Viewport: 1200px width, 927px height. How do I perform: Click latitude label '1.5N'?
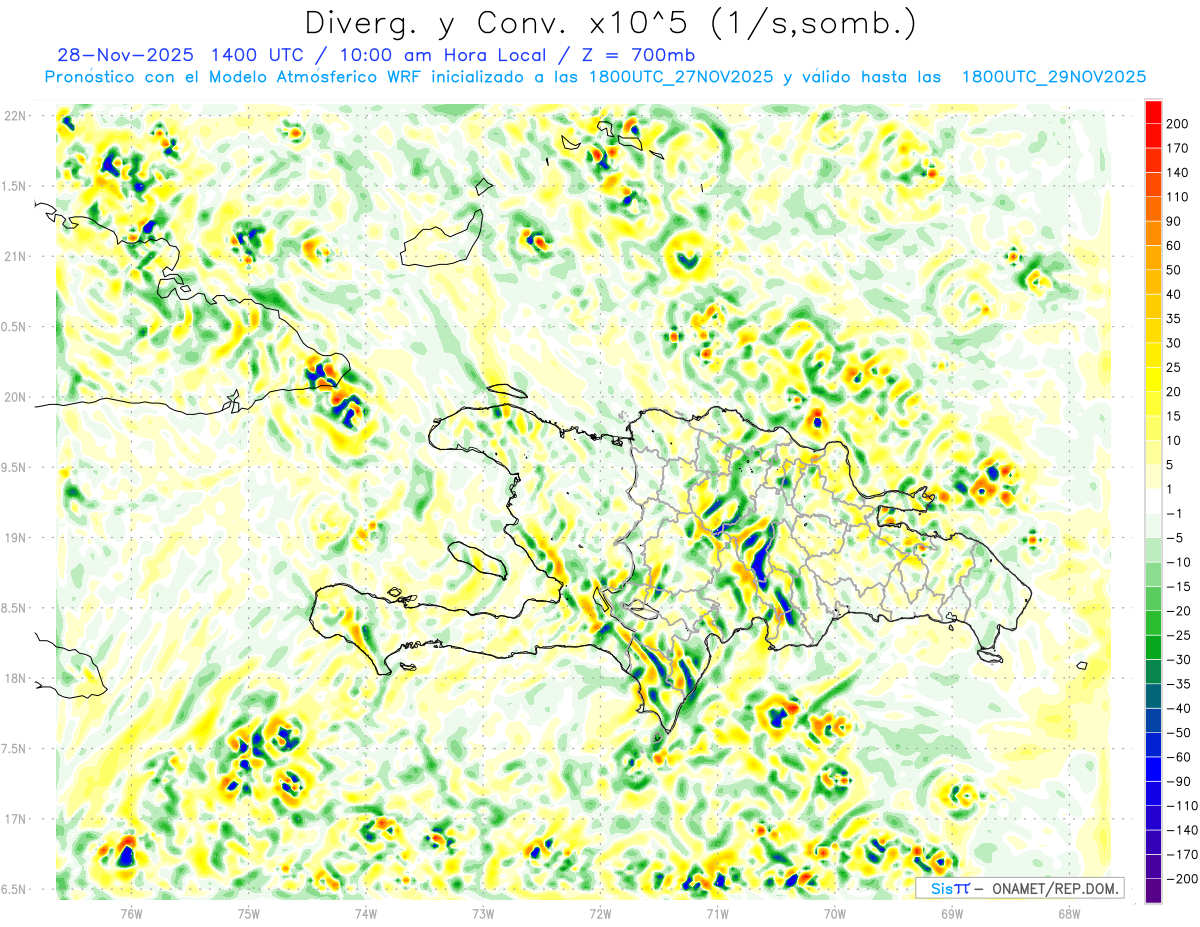(x=14, y=186)
